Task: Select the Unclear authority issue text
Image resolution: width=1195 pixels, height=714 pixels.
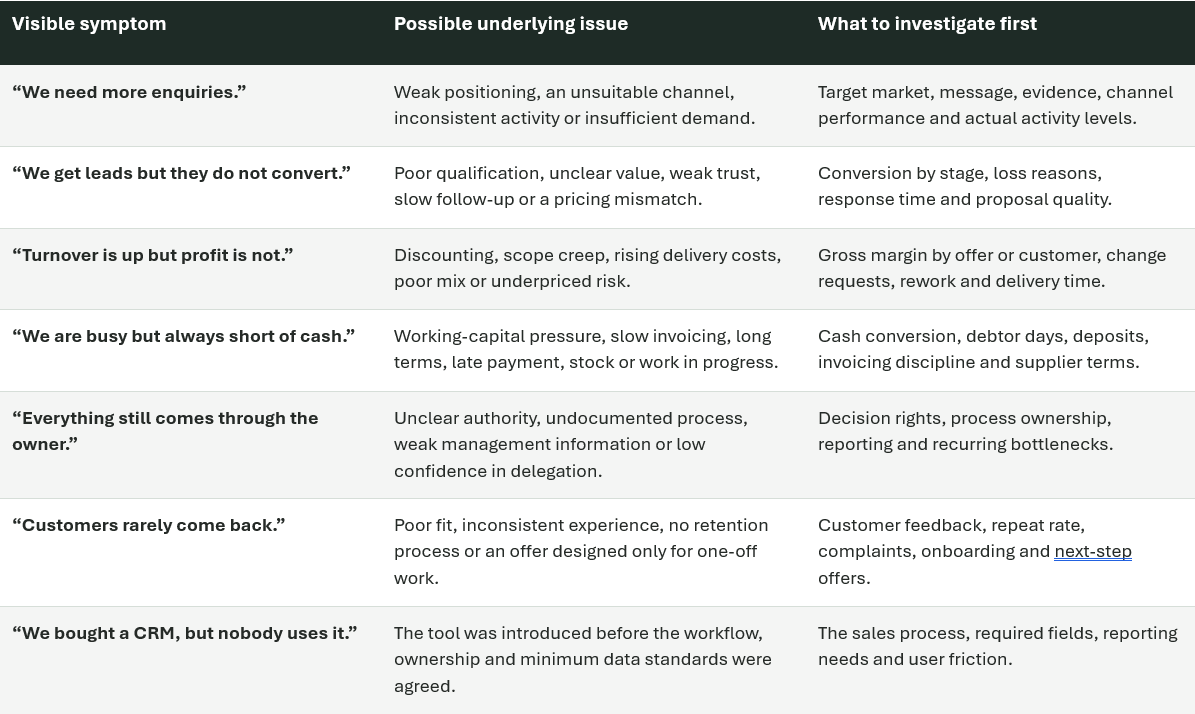Action: point(571,444)
